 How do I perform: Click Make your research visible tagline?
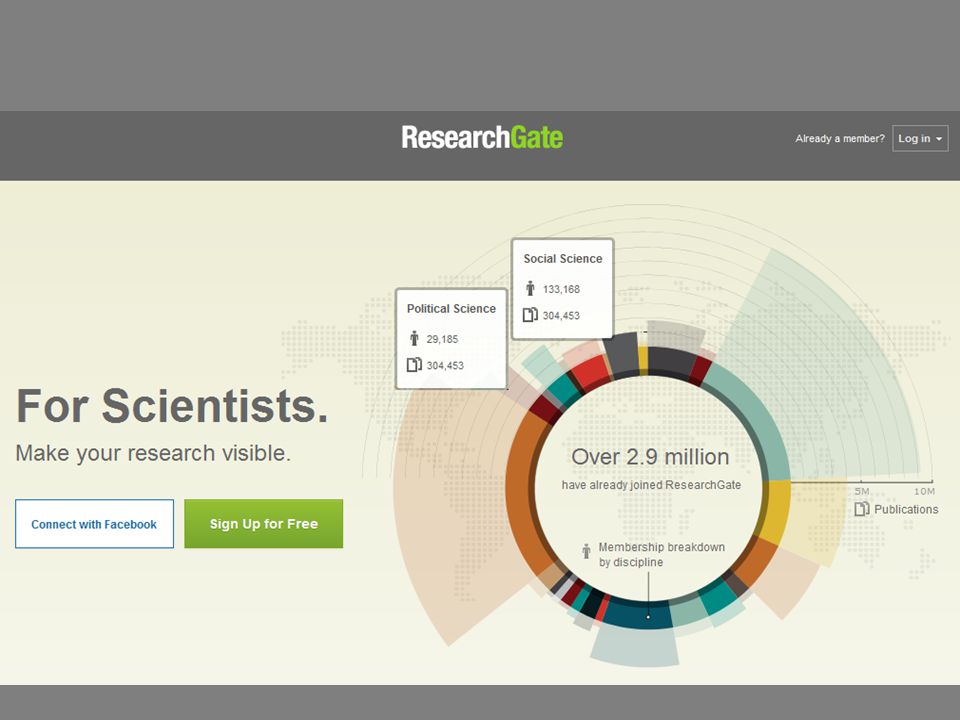click(153, 453)
